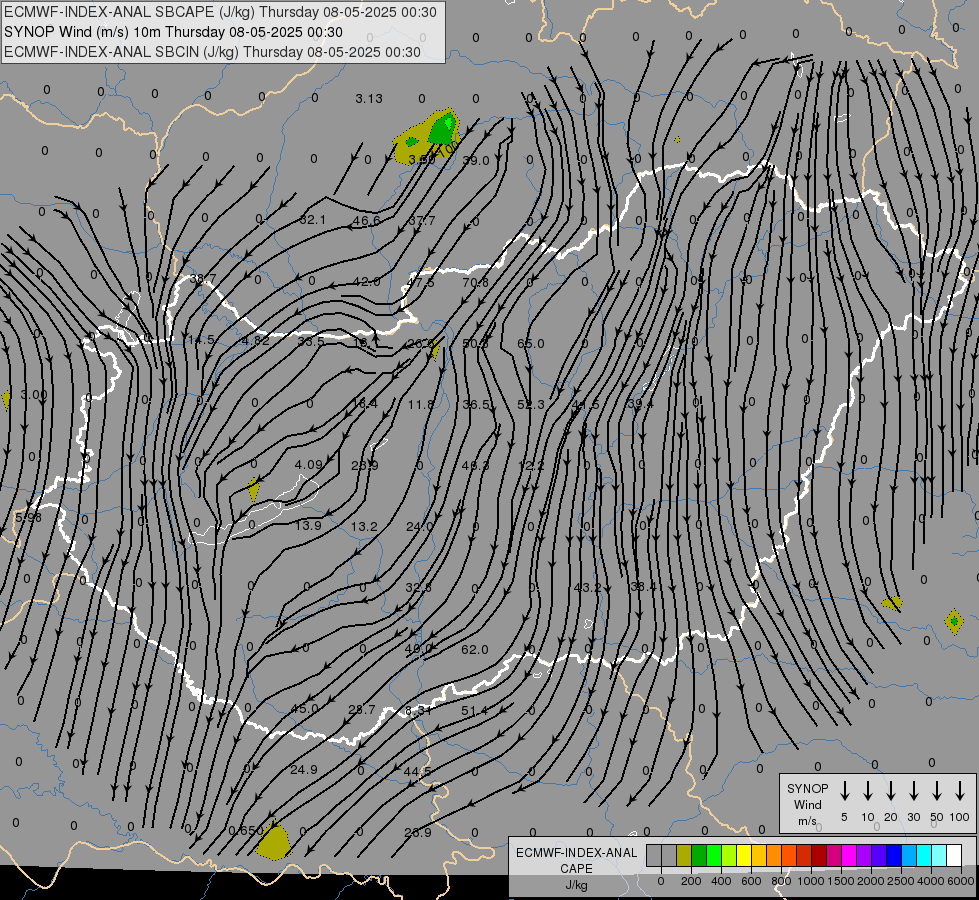Click the wind arrow above the 100 label

pos(960,791)
